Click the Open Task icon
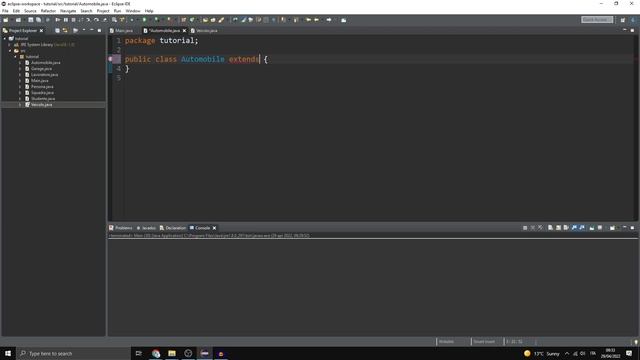This screenshot has height=360, width=640. point(213,20)
